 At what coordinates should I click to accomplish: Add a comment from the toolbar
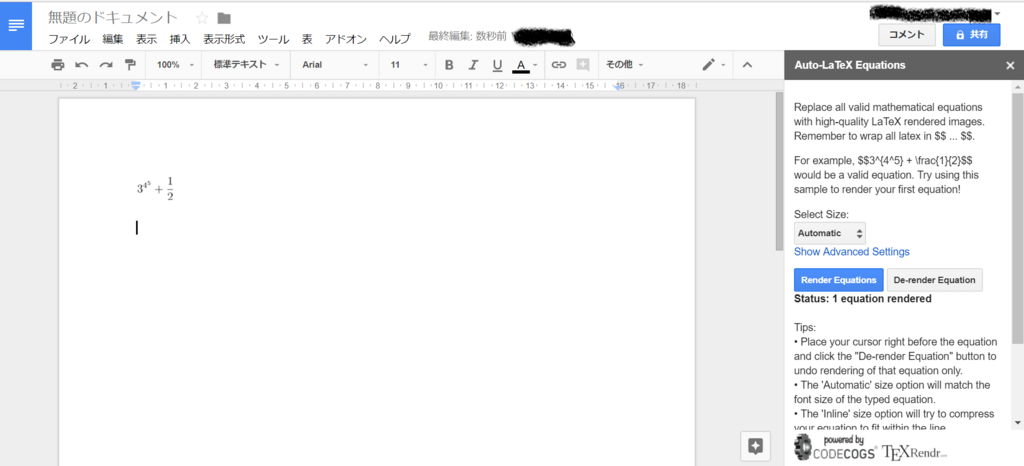tap(583, 65)
